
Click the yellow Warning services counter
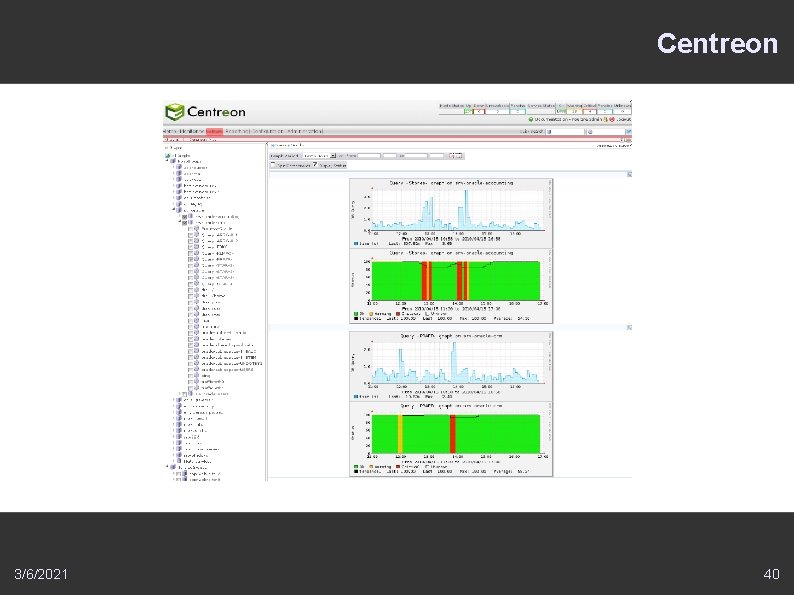(574, 111)
